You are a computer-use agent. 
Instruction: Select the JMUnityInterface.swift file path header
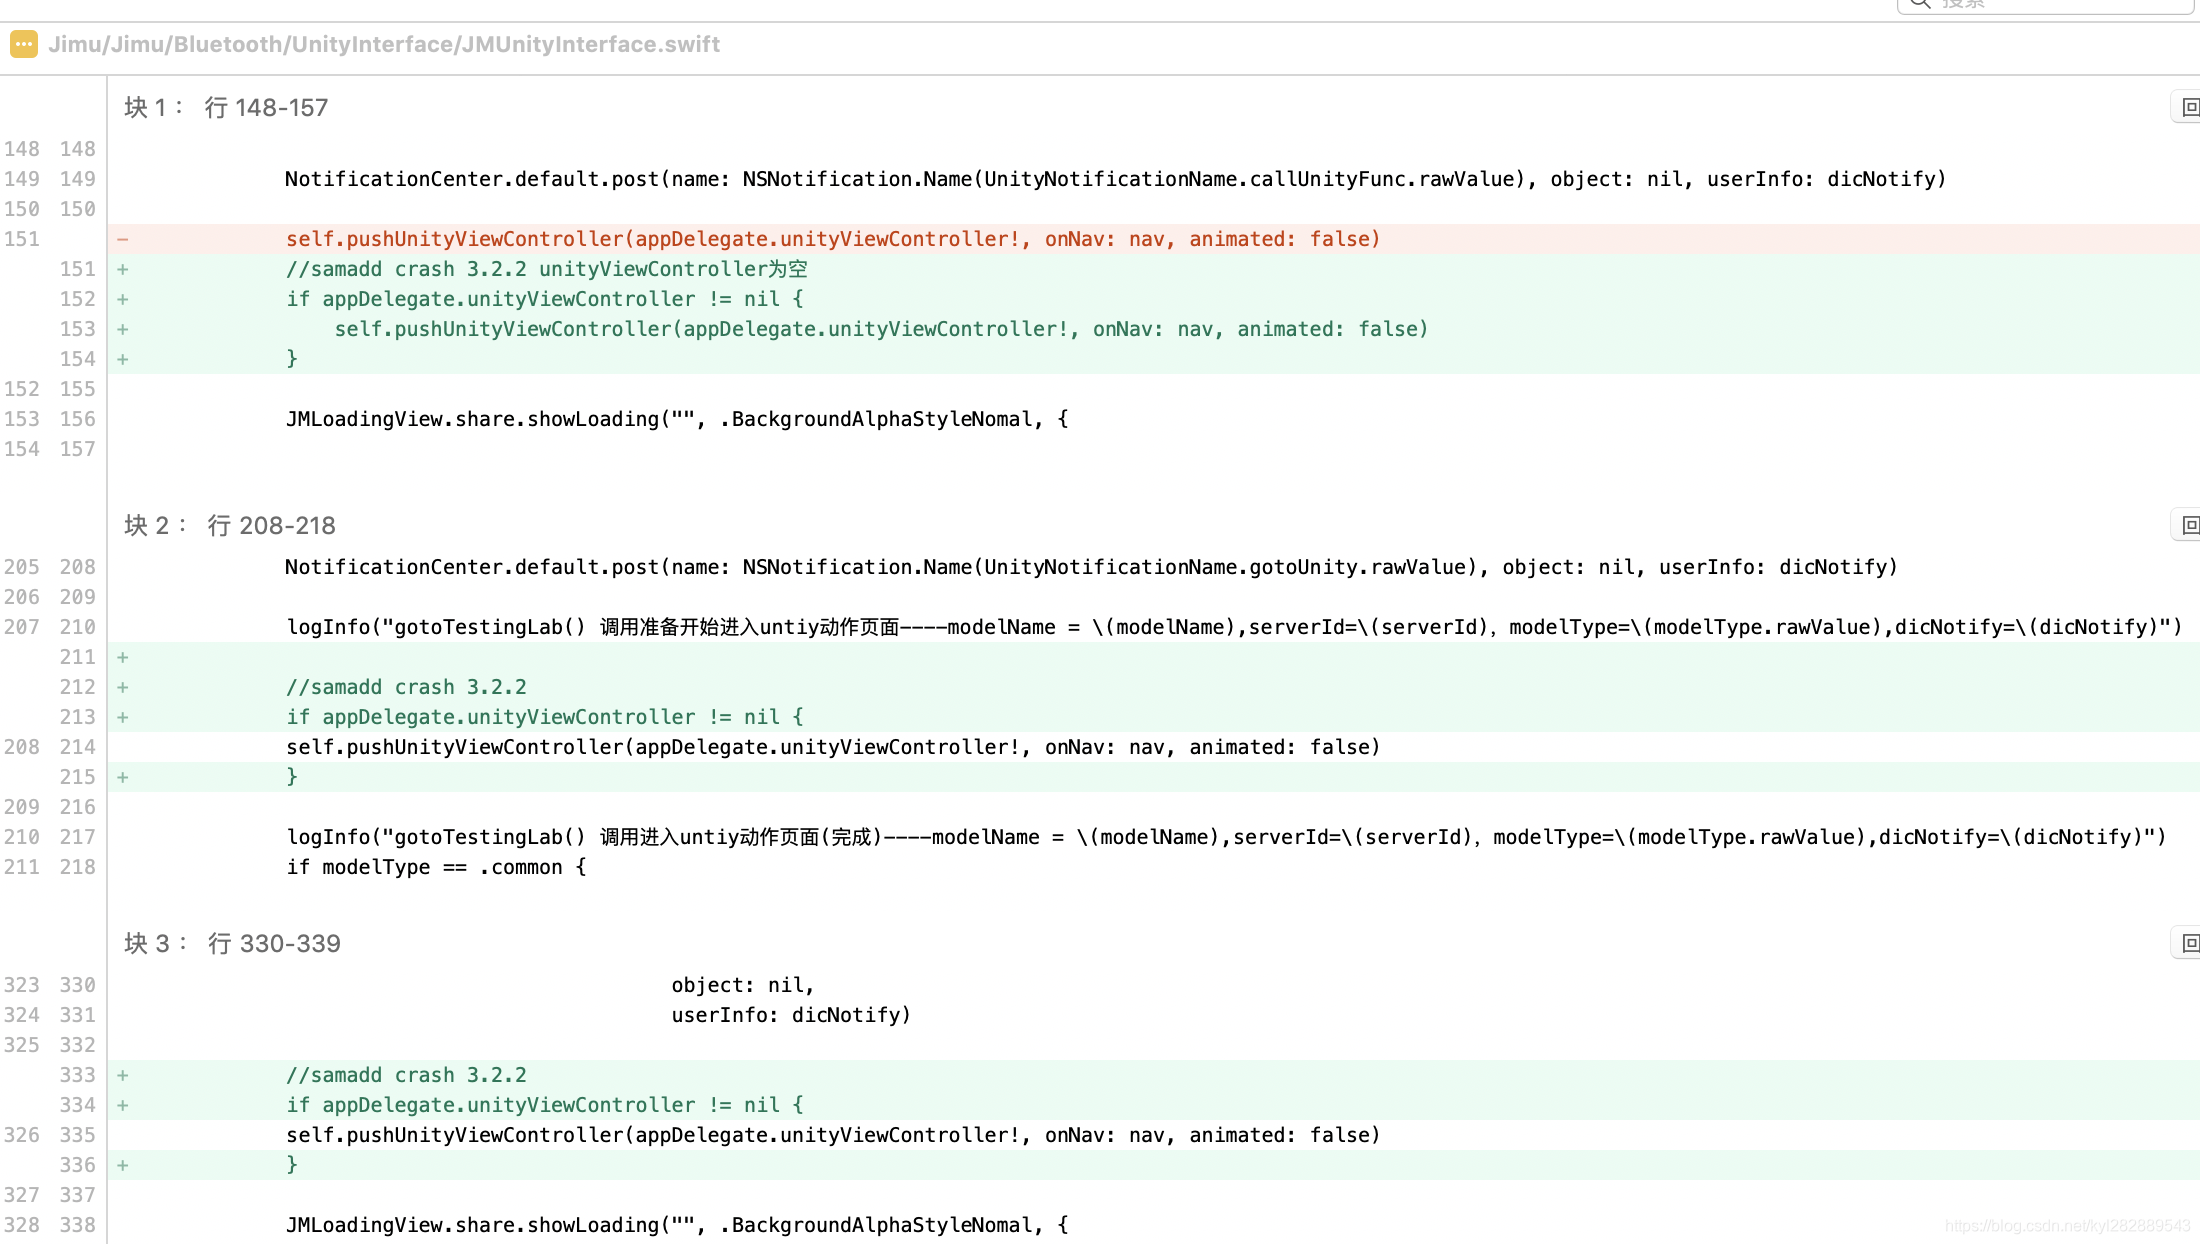pos(384,44)
